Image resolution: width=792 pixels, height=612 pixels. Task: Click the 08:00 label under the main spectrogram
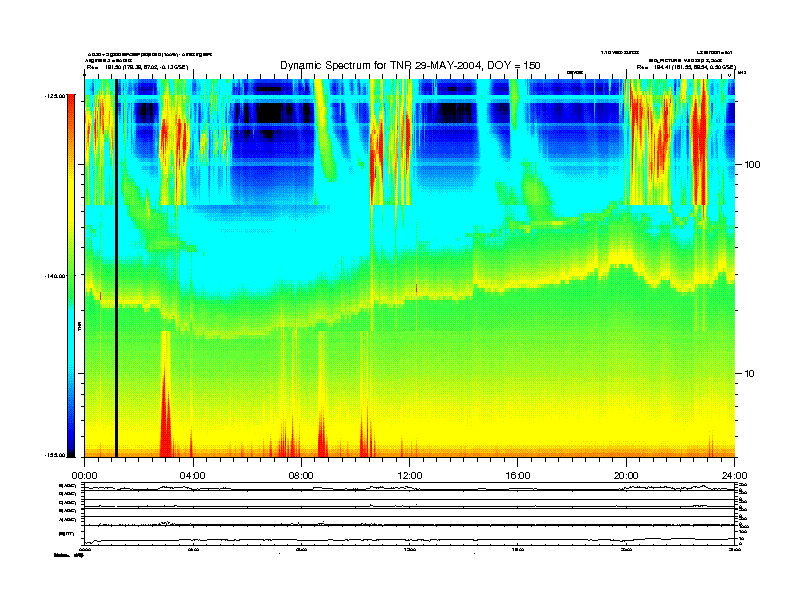coord(301,476)
